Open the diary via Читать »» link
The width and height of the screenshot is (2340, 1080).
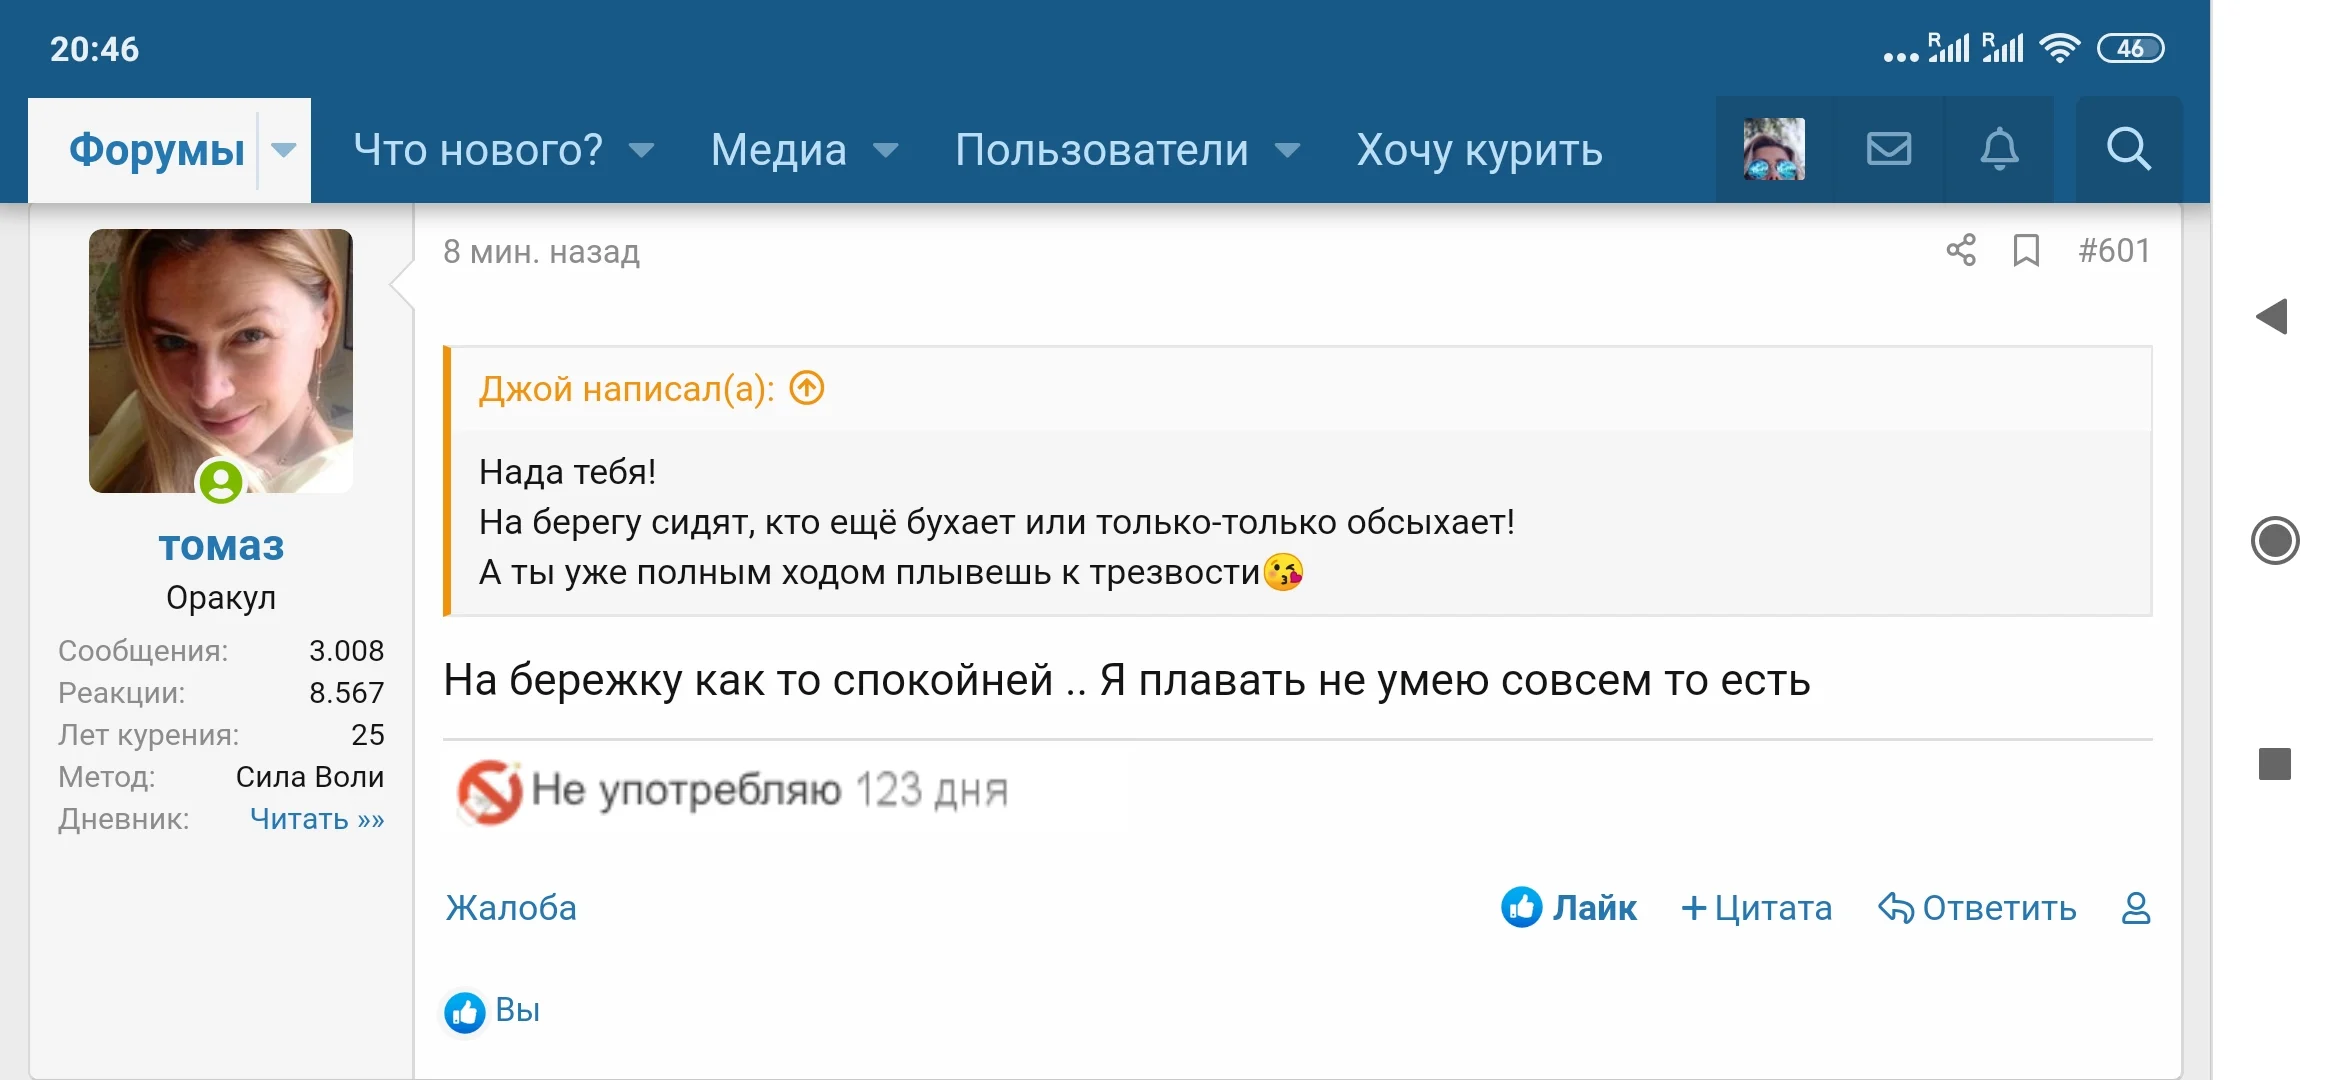317,818
